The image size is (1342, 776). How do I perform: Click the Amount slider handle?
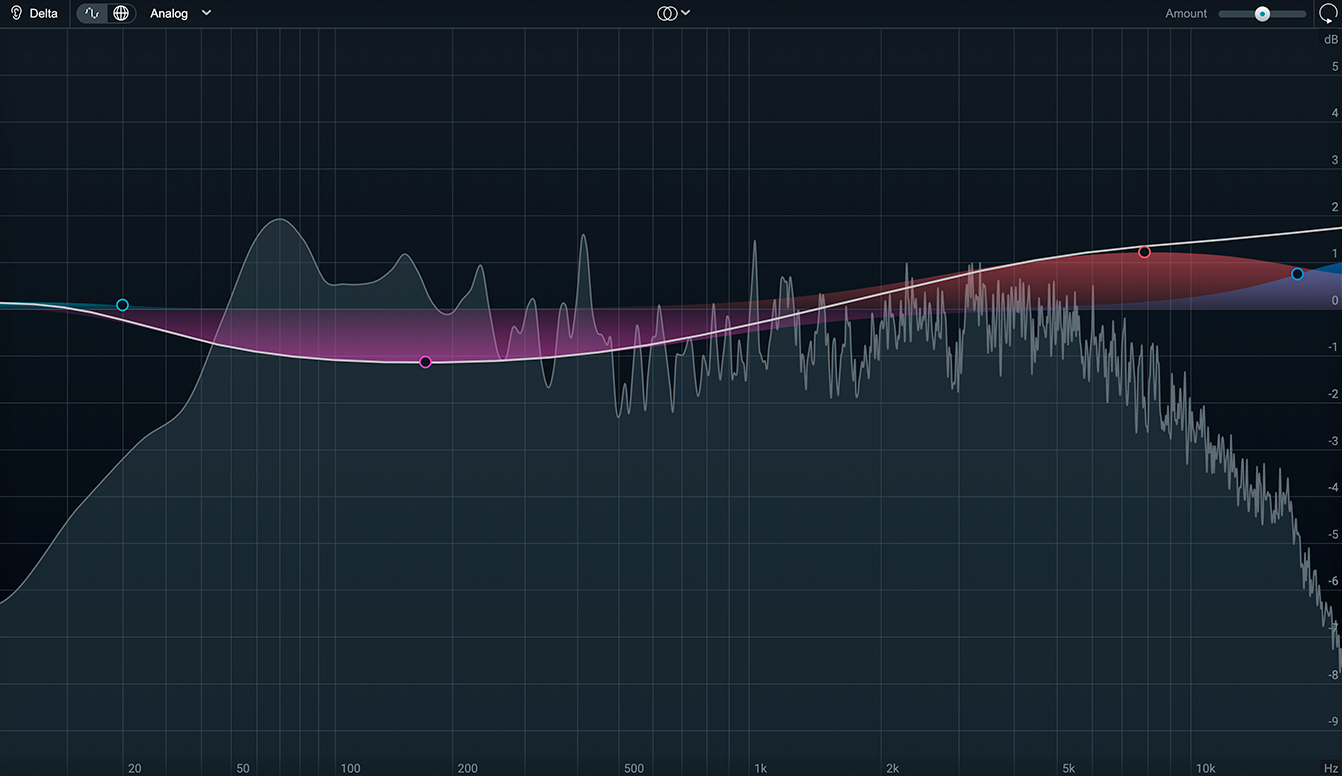(1263, 14)
